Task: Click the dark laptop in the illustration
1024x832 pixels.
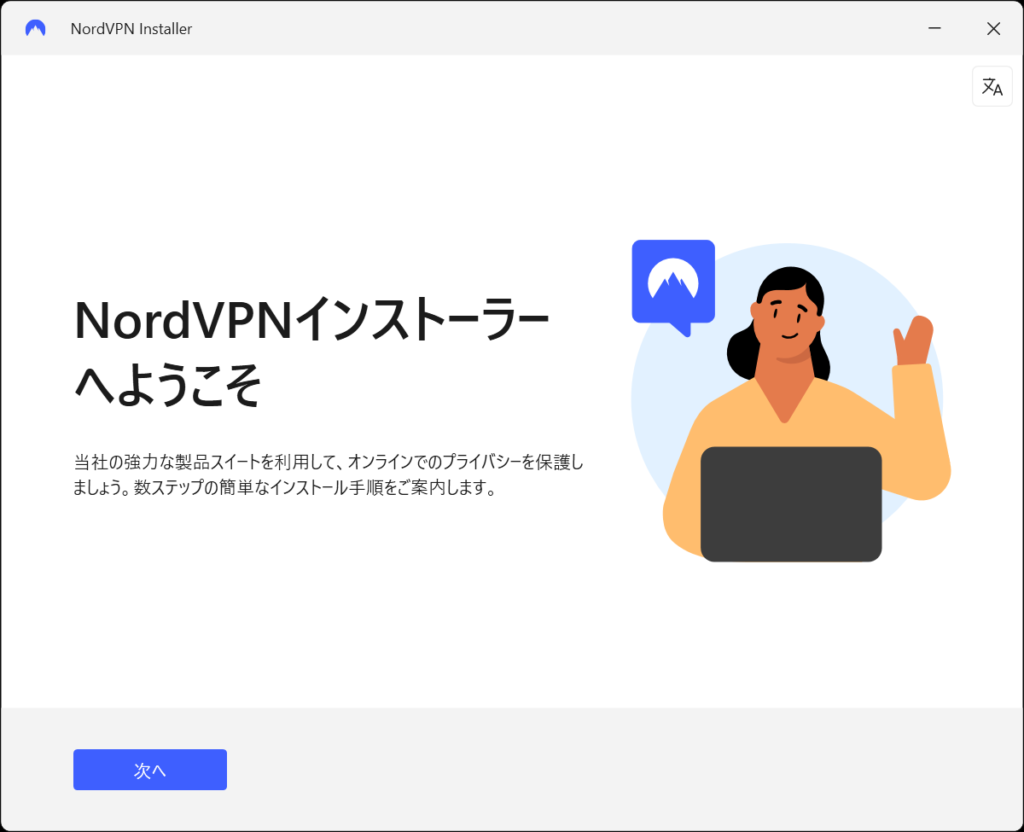Action: tap(790, 504)
